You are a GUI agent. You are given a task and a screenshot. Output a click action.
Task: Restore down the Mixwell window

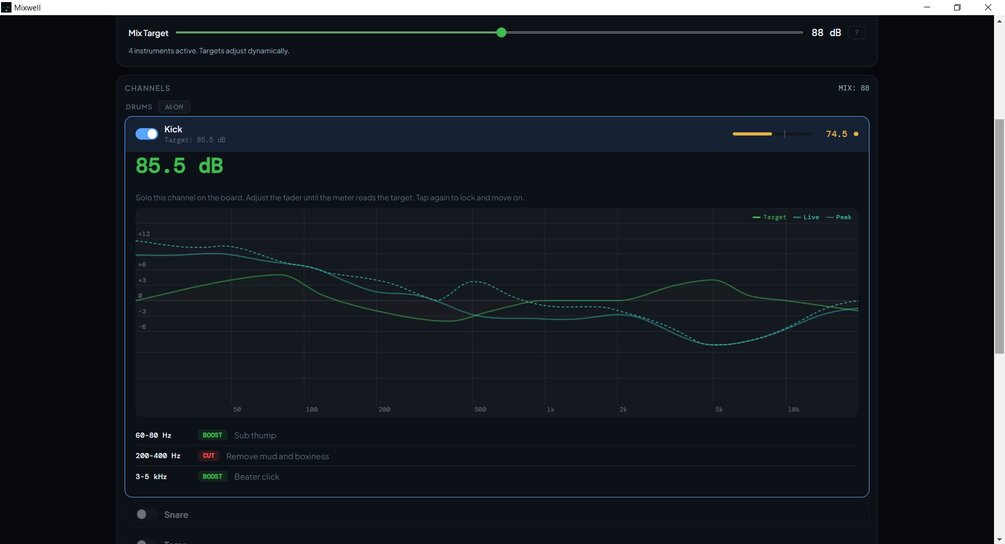click(957, 8)
